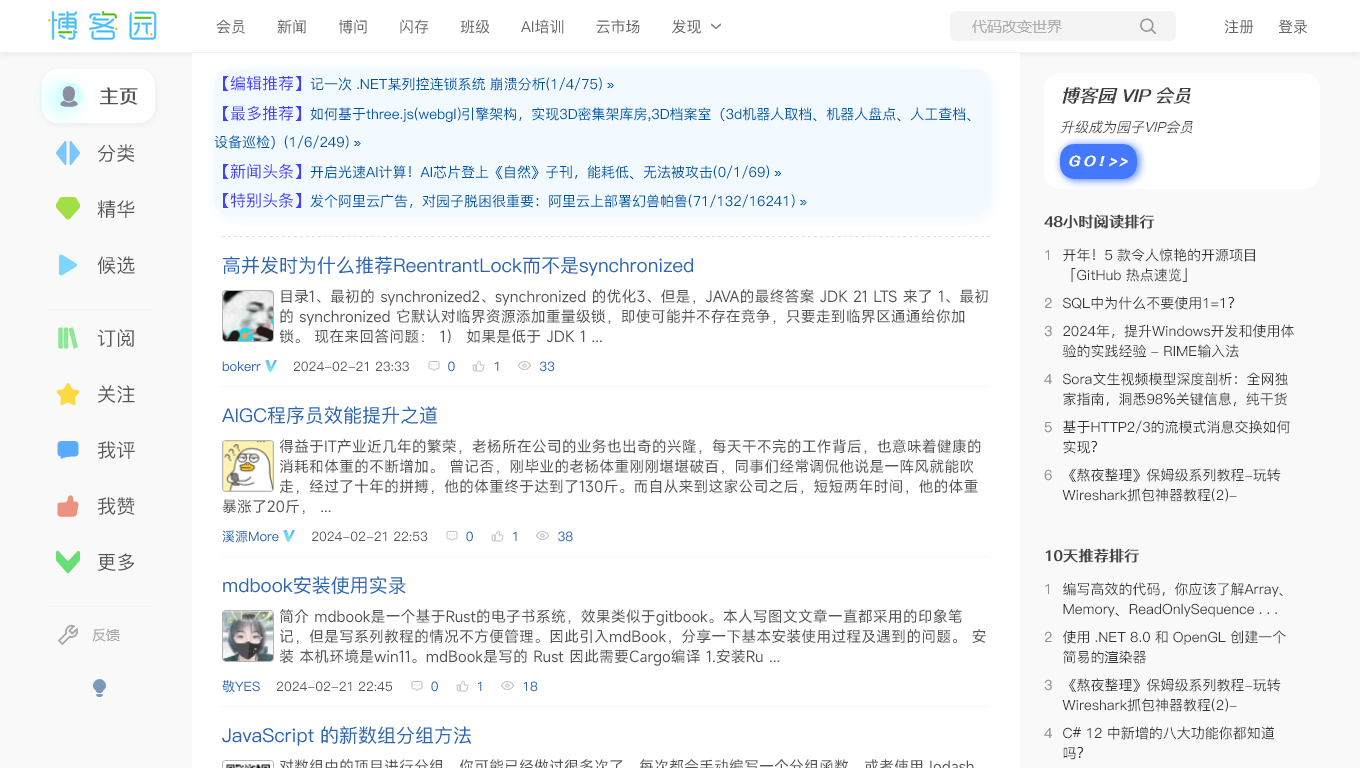Open ranked item 2024年，提升Windows开发
The height and width of the screenshot is (768, 1360).
tap(1178, 341)
